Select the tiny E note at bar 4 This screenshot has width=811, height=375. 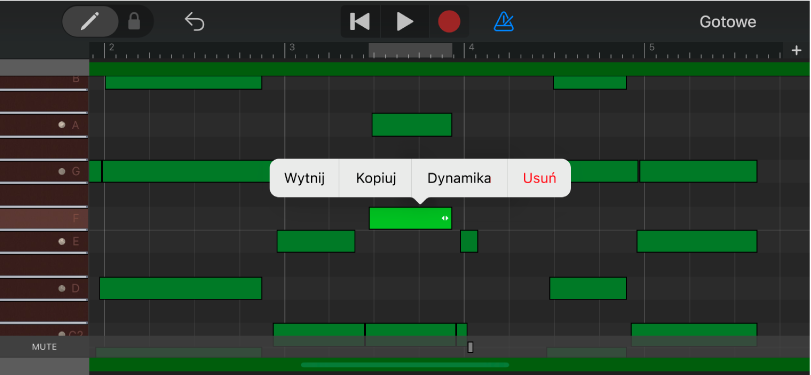(x=469, y=242)
